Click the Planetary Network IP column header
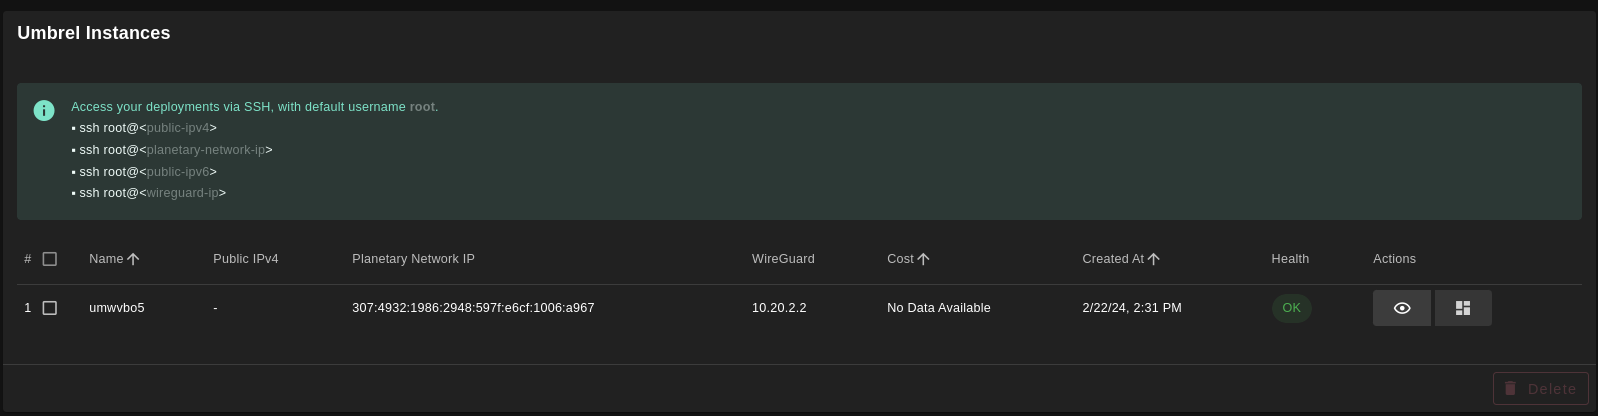This screenshot has width=1598, height=416. coord(413,259)
